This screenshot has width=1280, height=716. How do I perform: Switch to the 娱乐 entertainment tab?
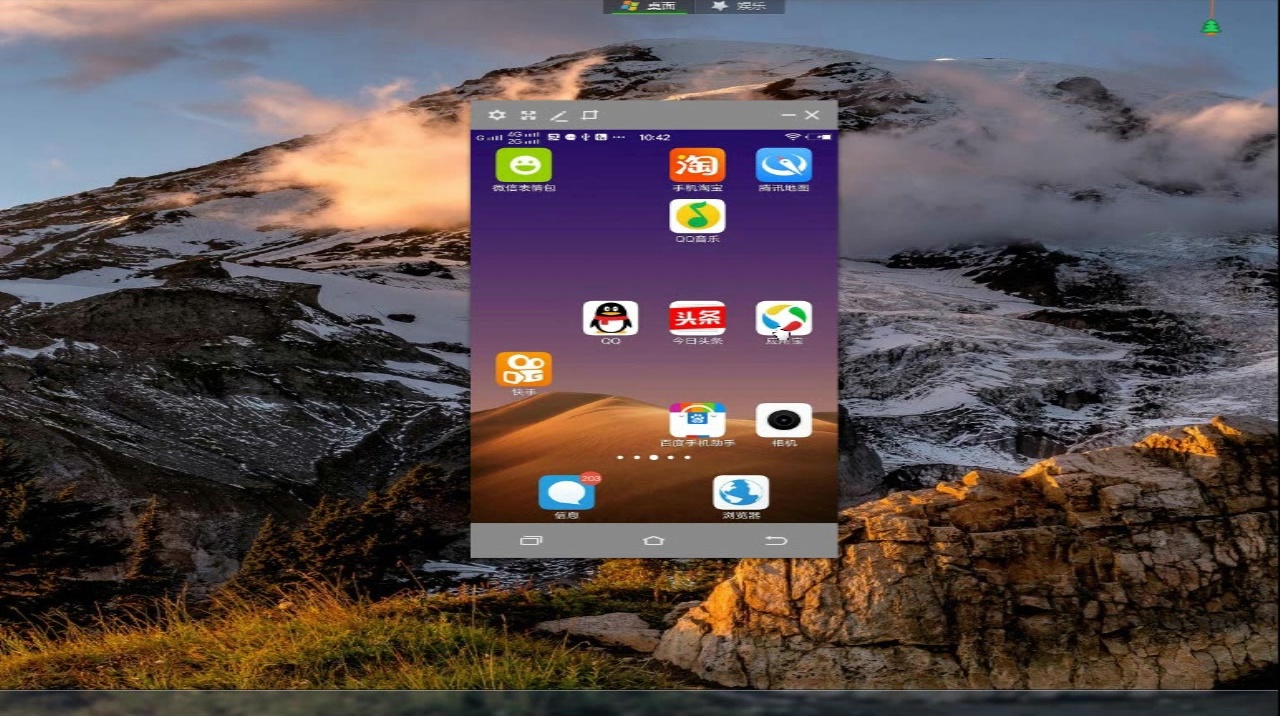(x=739, y=6)
